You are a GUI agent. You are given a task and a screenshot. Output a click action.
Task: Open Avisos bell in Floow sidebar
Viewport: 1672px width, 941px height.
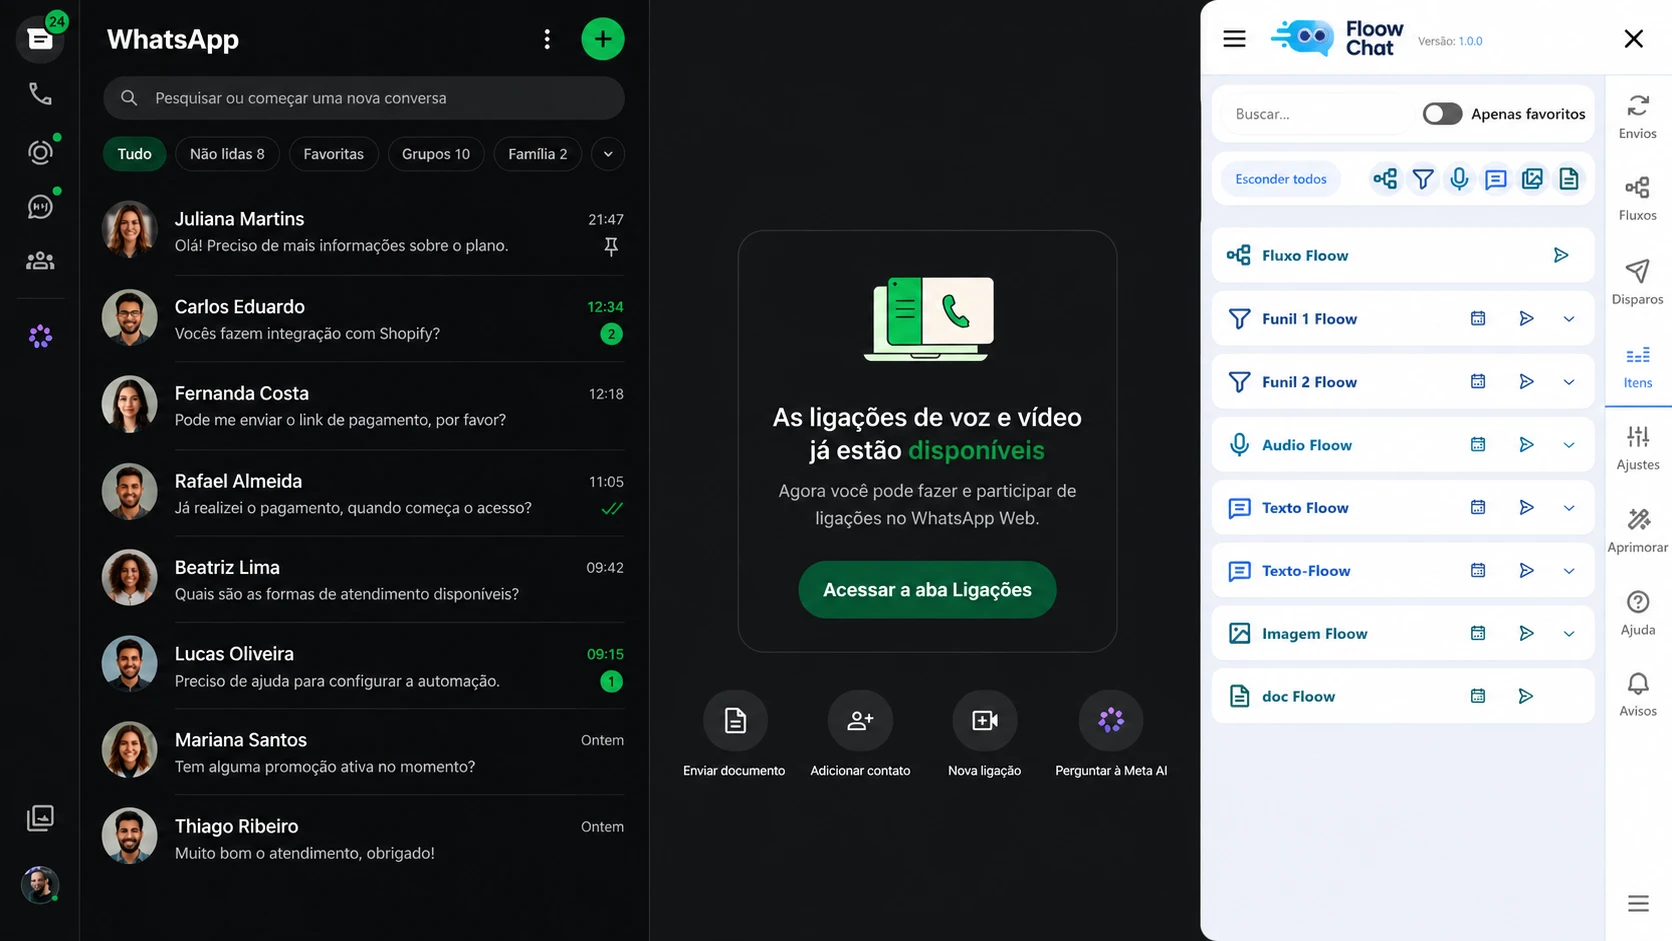pos(1638,694)
